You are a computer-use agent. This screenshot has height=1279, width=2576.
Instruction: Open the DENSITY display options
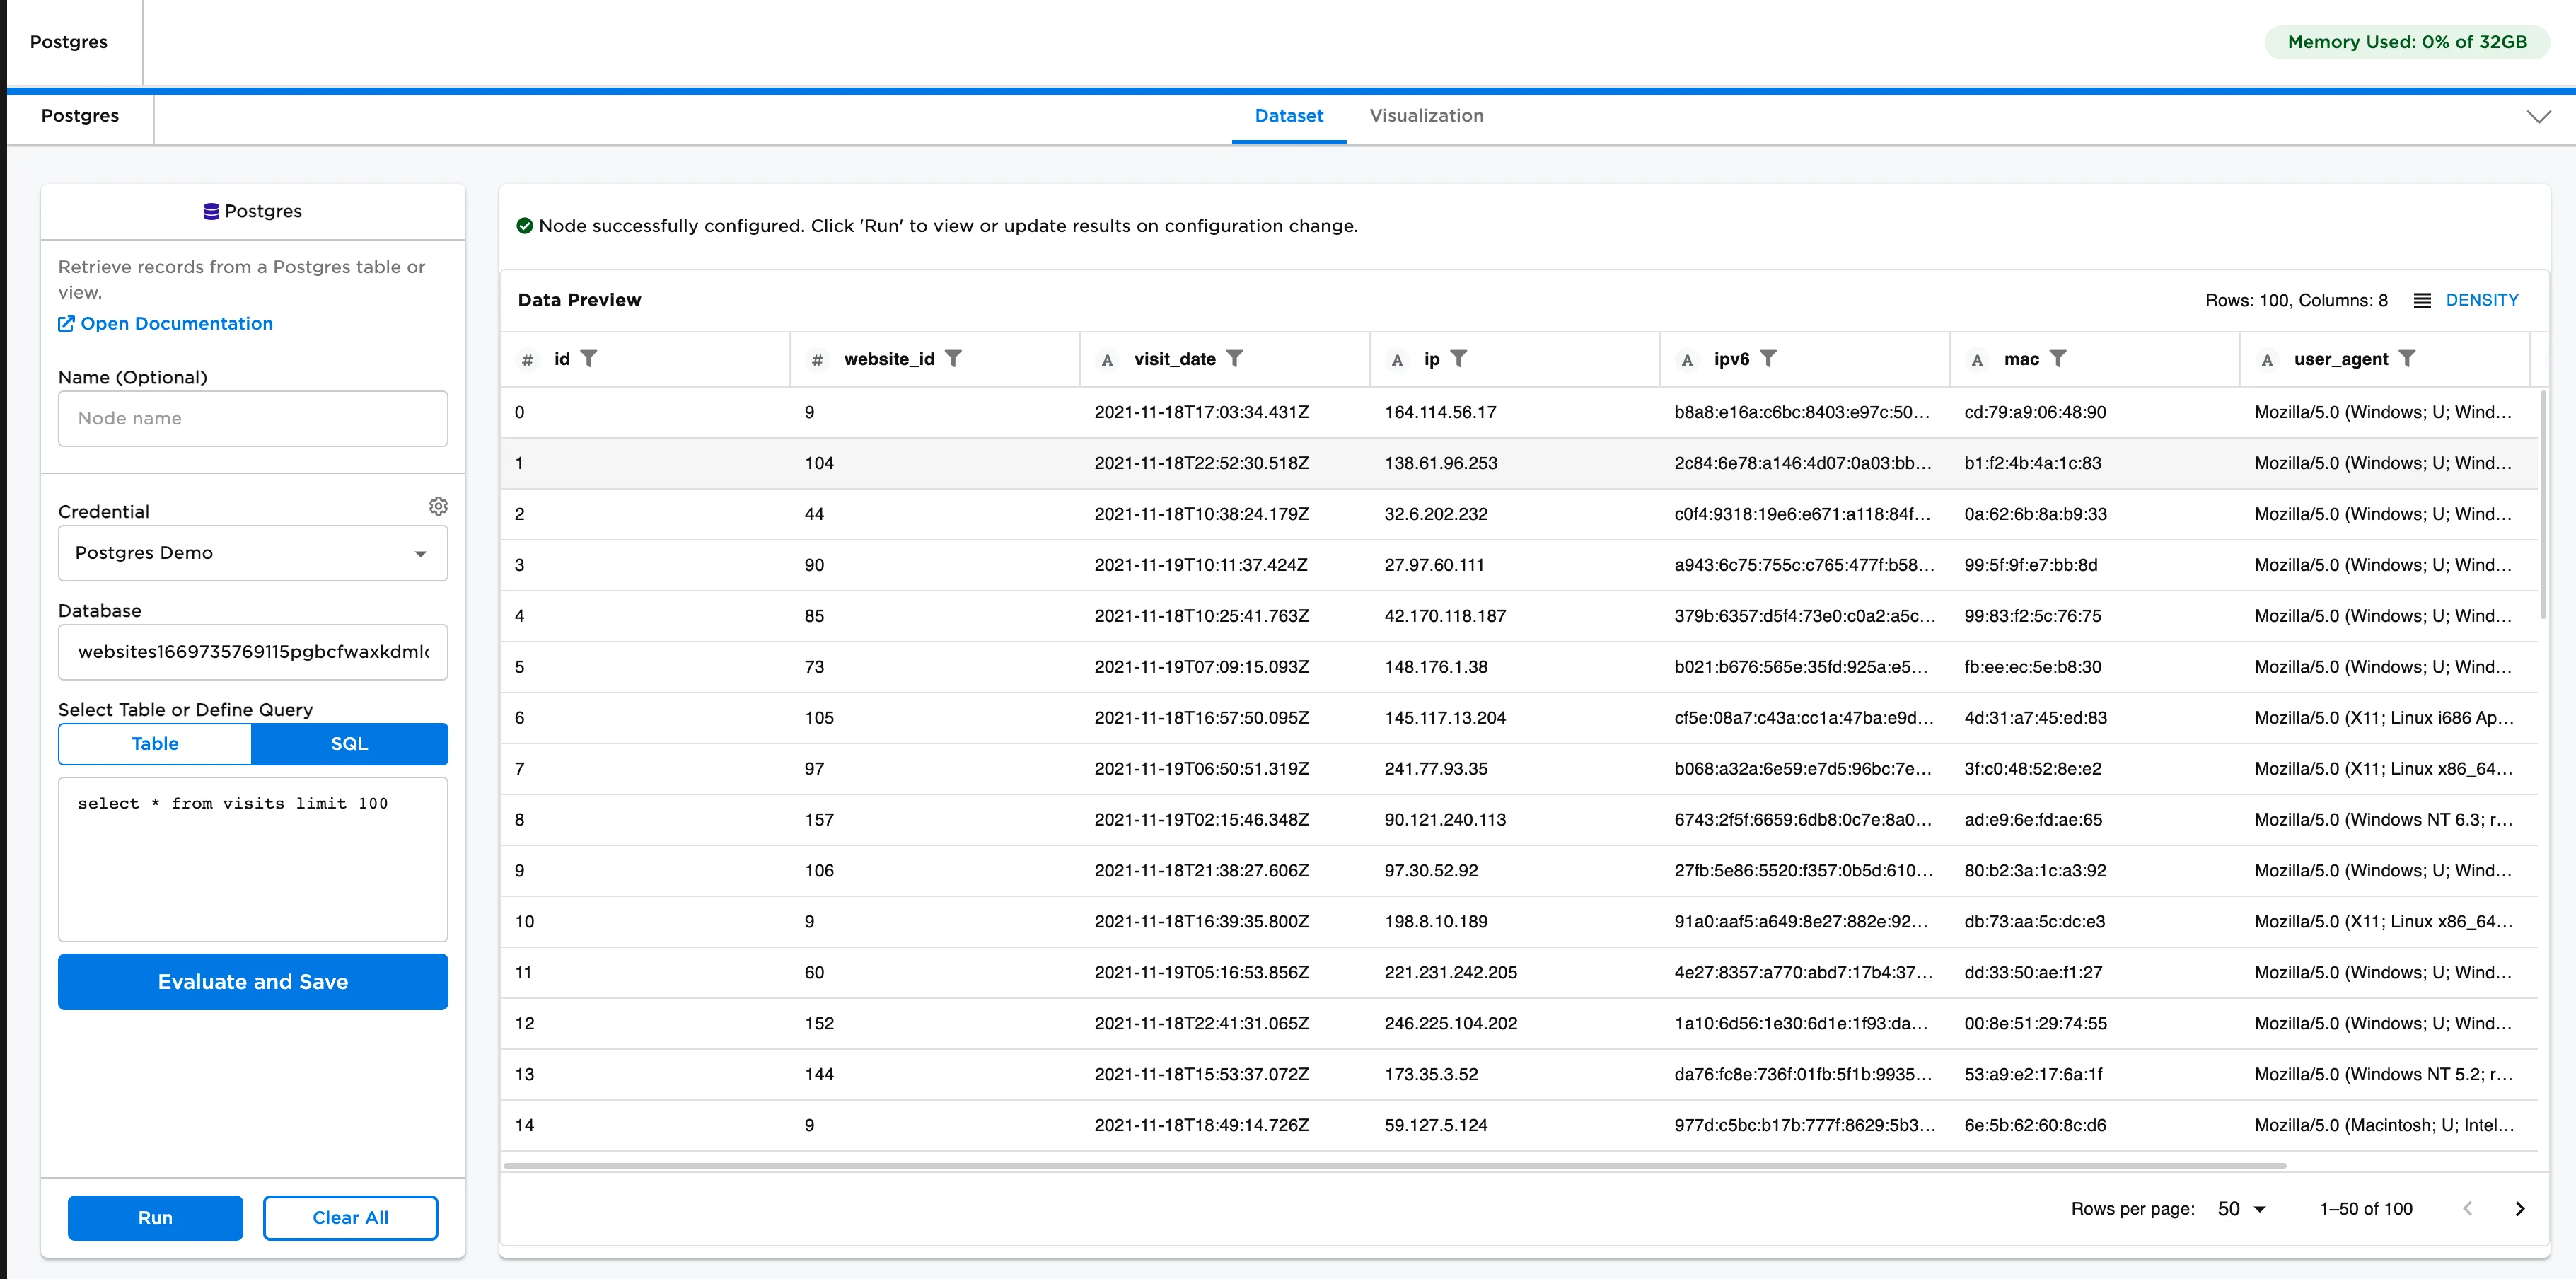point(2482,299)
